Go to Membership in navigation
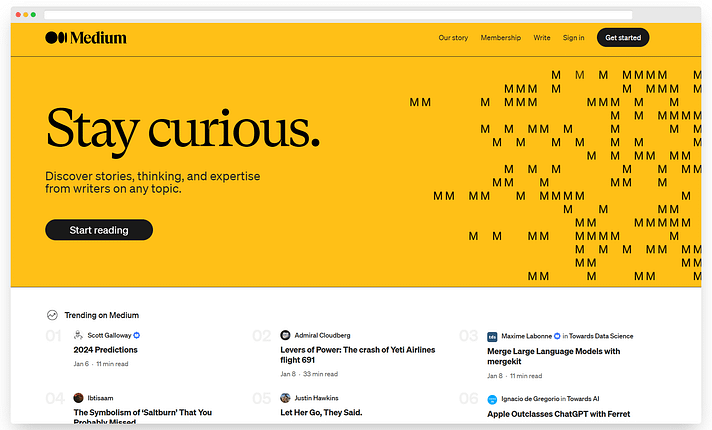Image resolution: width=712 pixels, height=430 pixels. coord(500,38)
